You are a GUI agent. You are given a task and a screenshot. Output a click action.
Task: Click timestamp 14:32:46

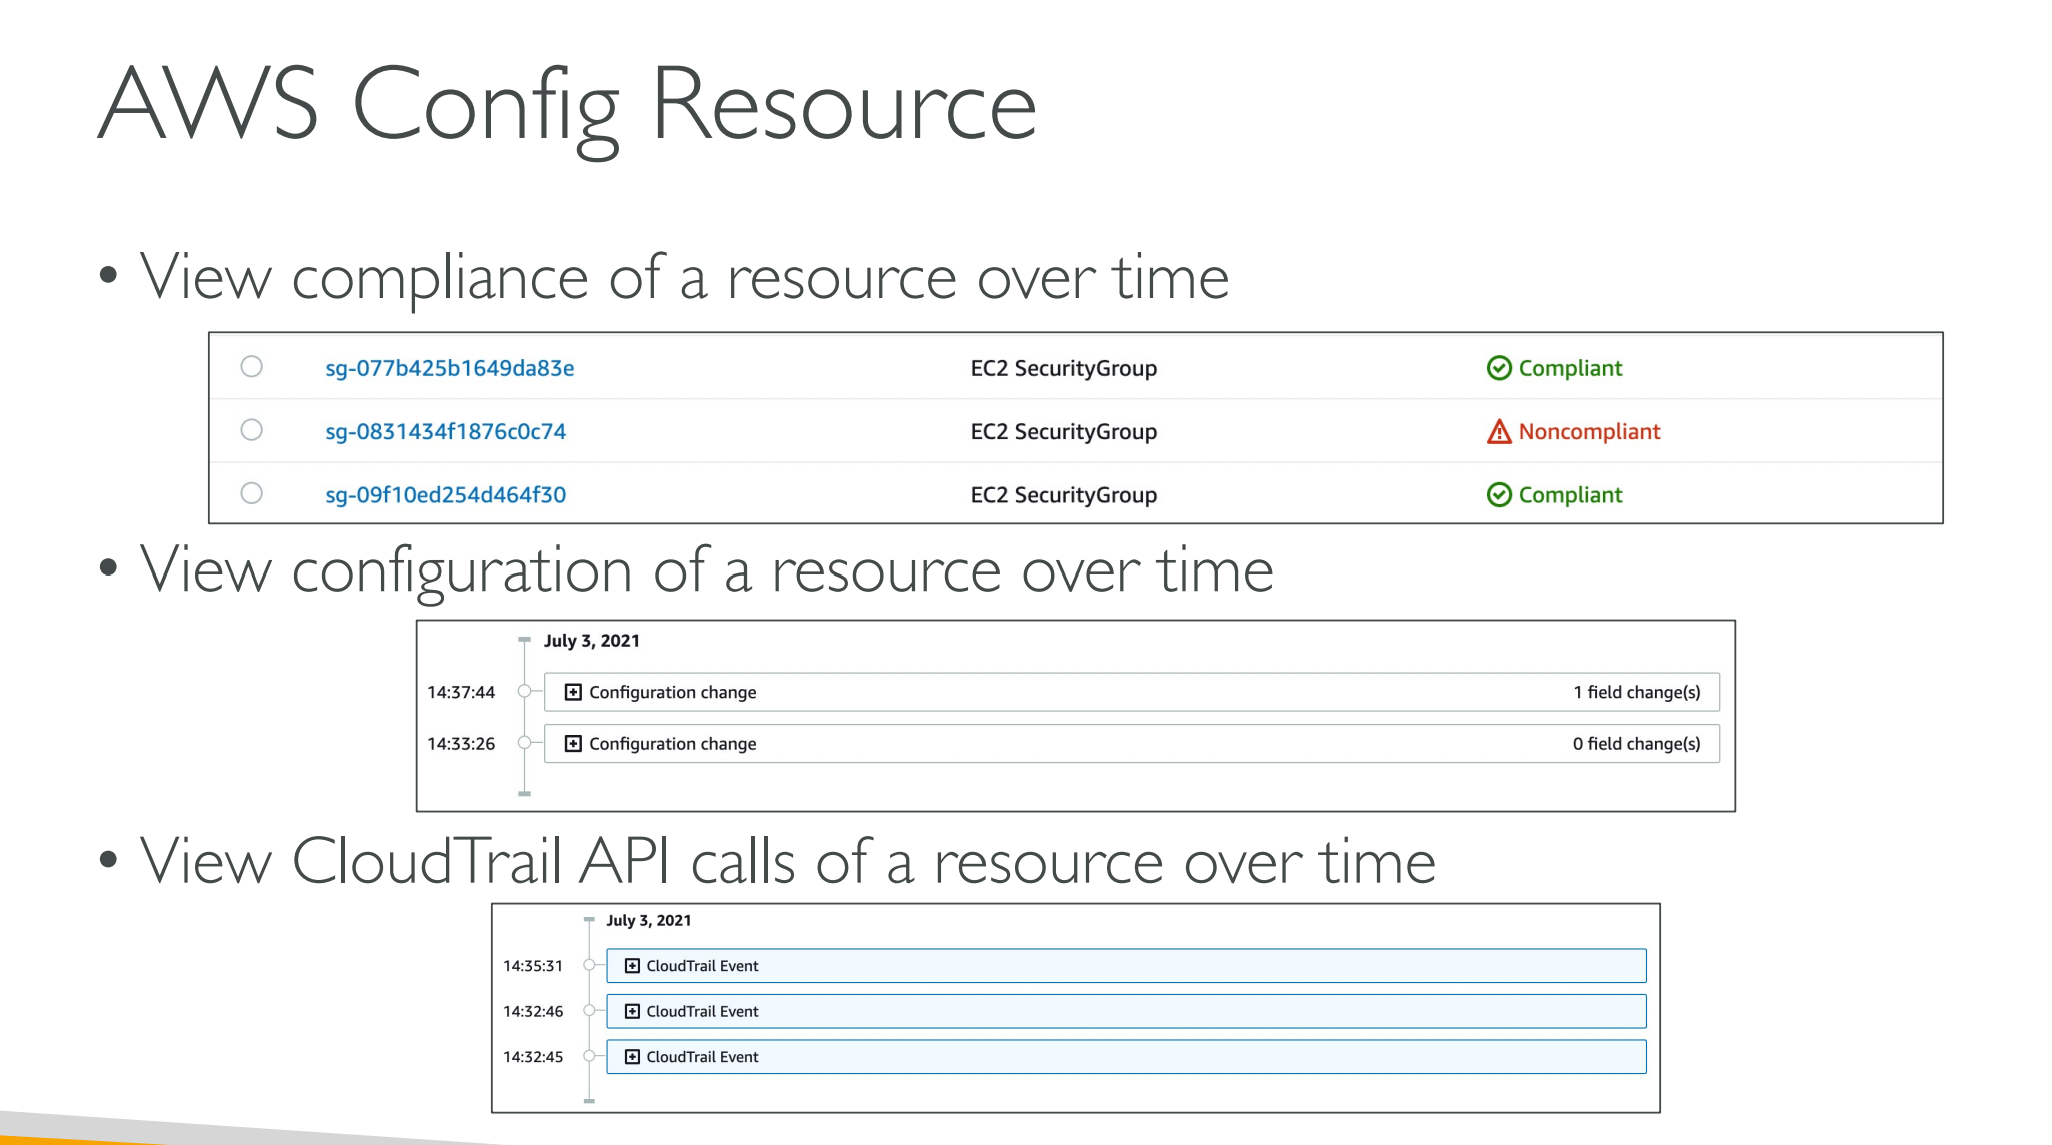[x=533, y=1011]
